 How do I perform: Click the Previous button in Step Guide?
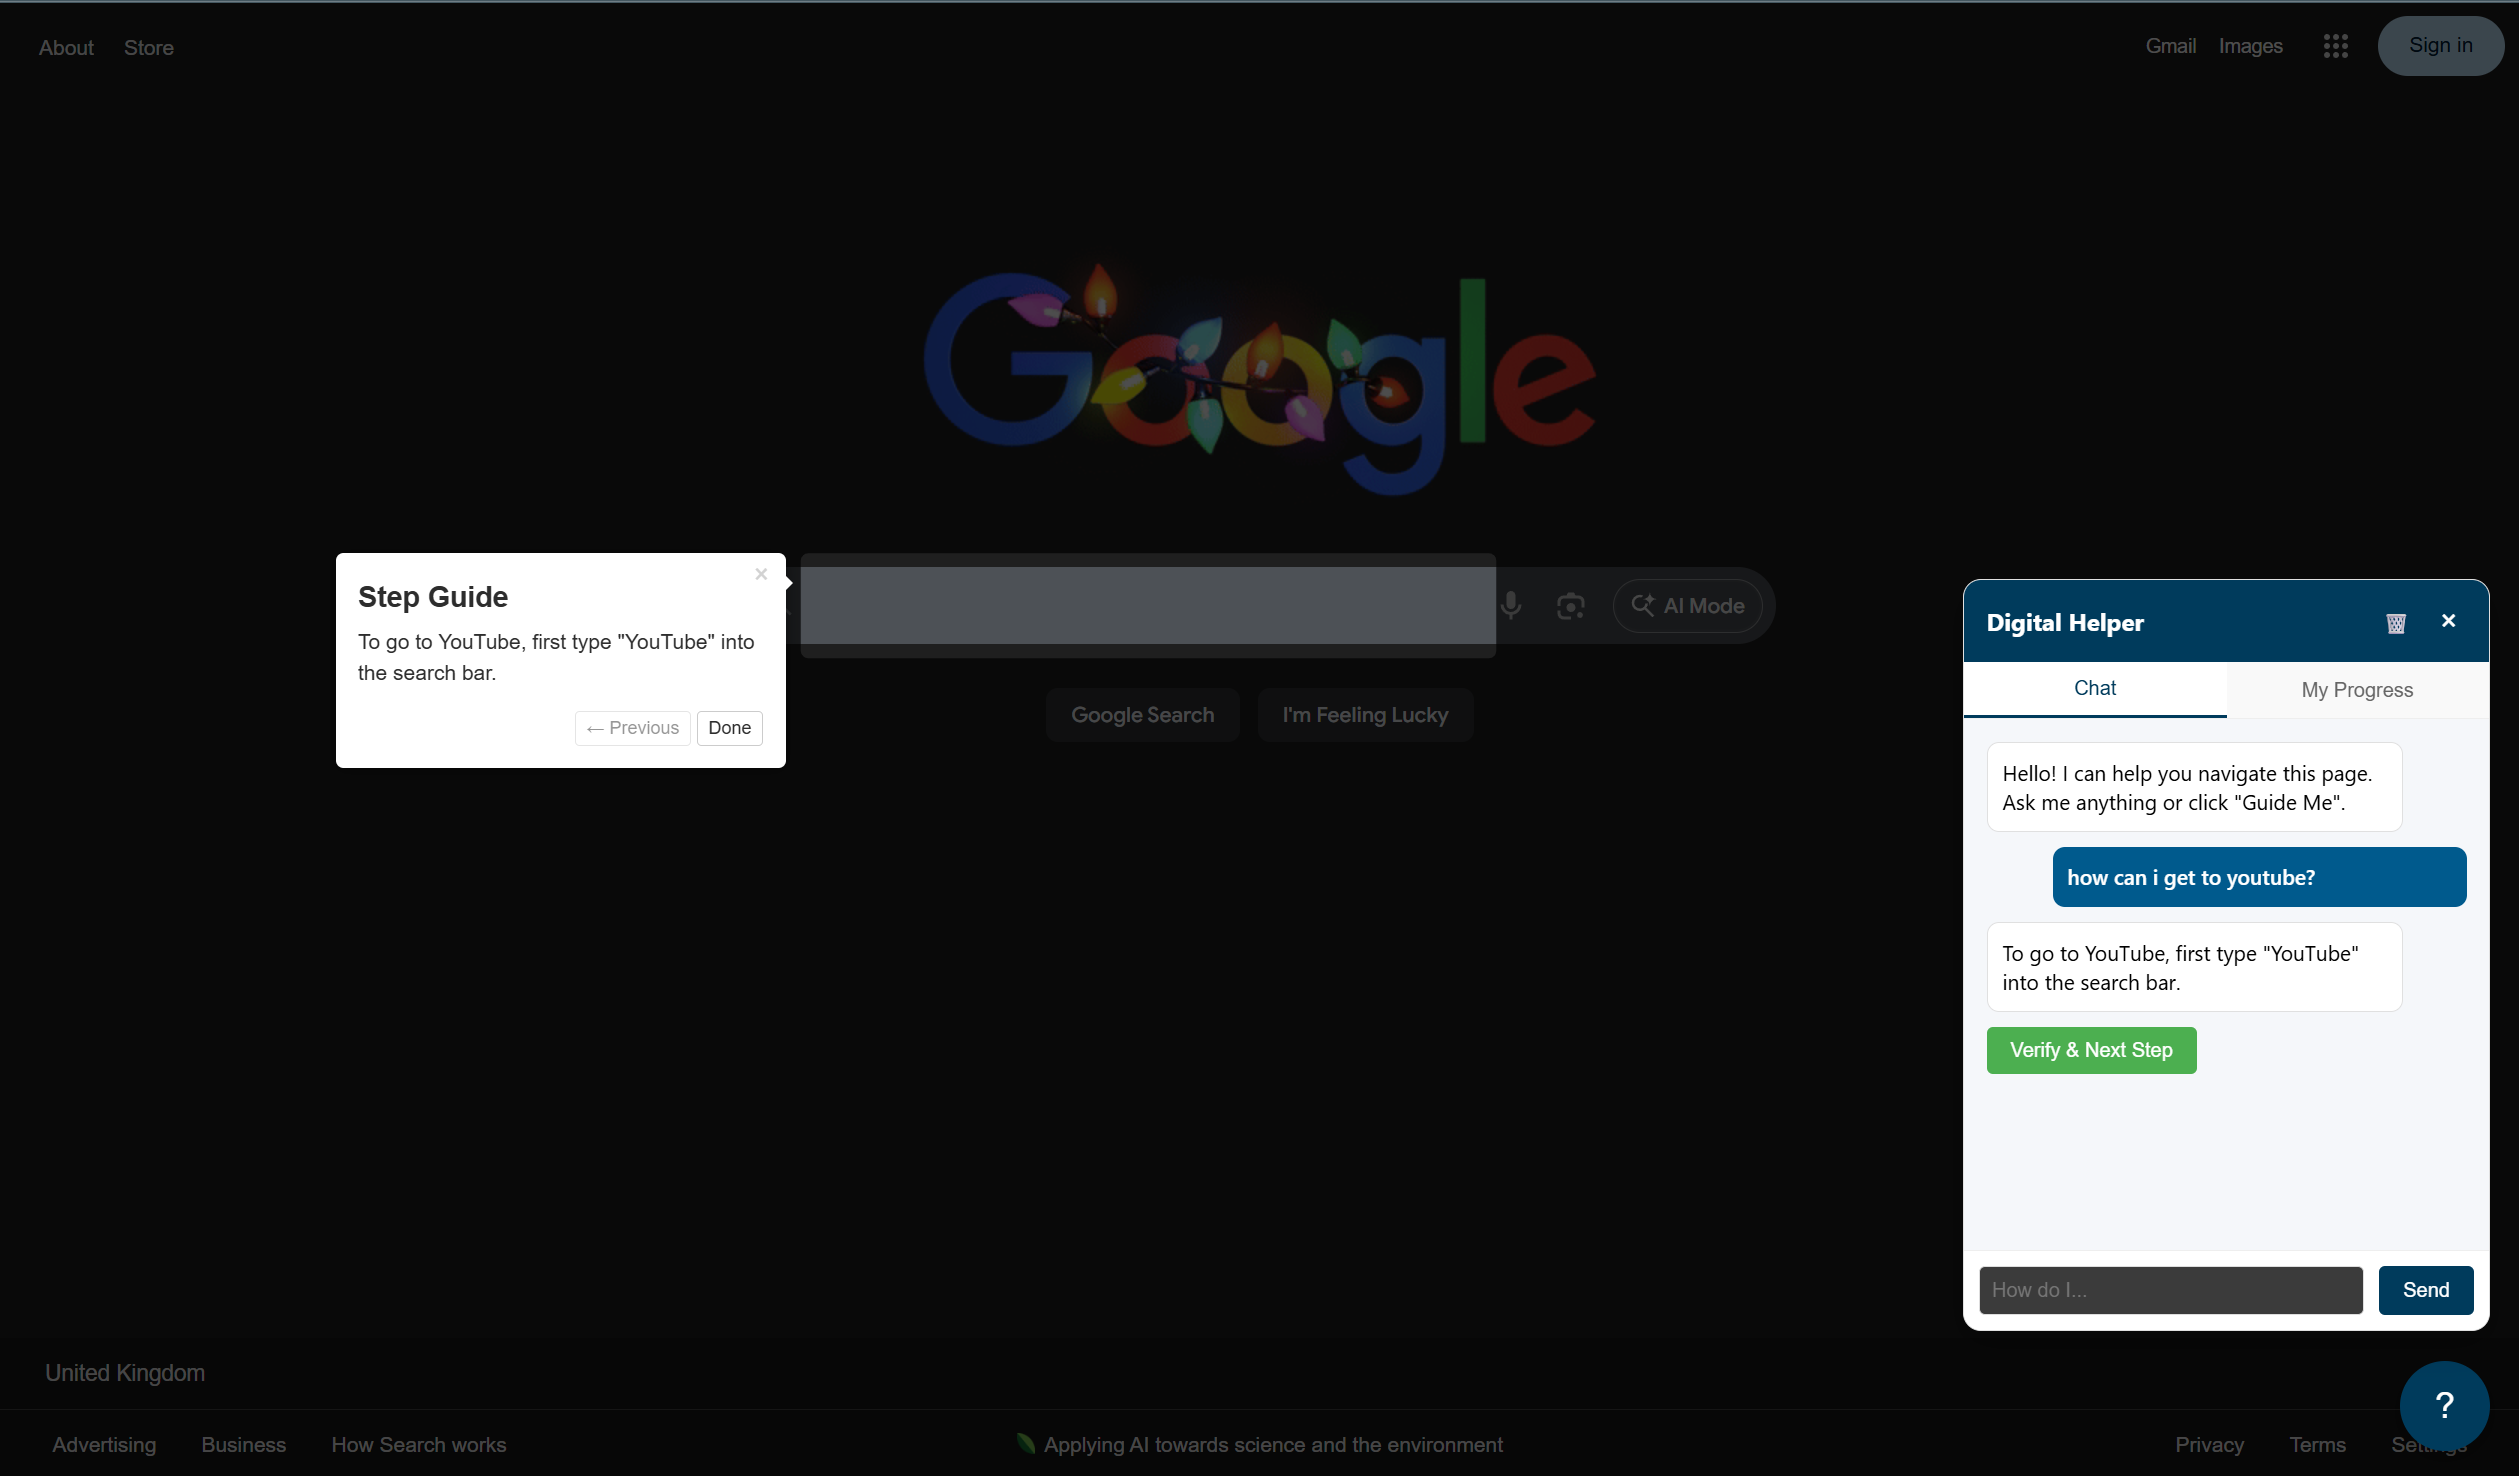(633, 728)
